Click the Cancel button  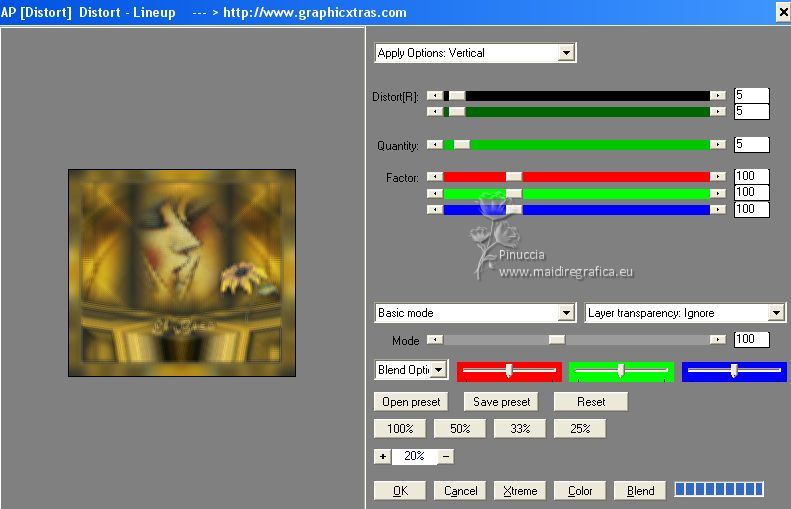coord(460,490)
